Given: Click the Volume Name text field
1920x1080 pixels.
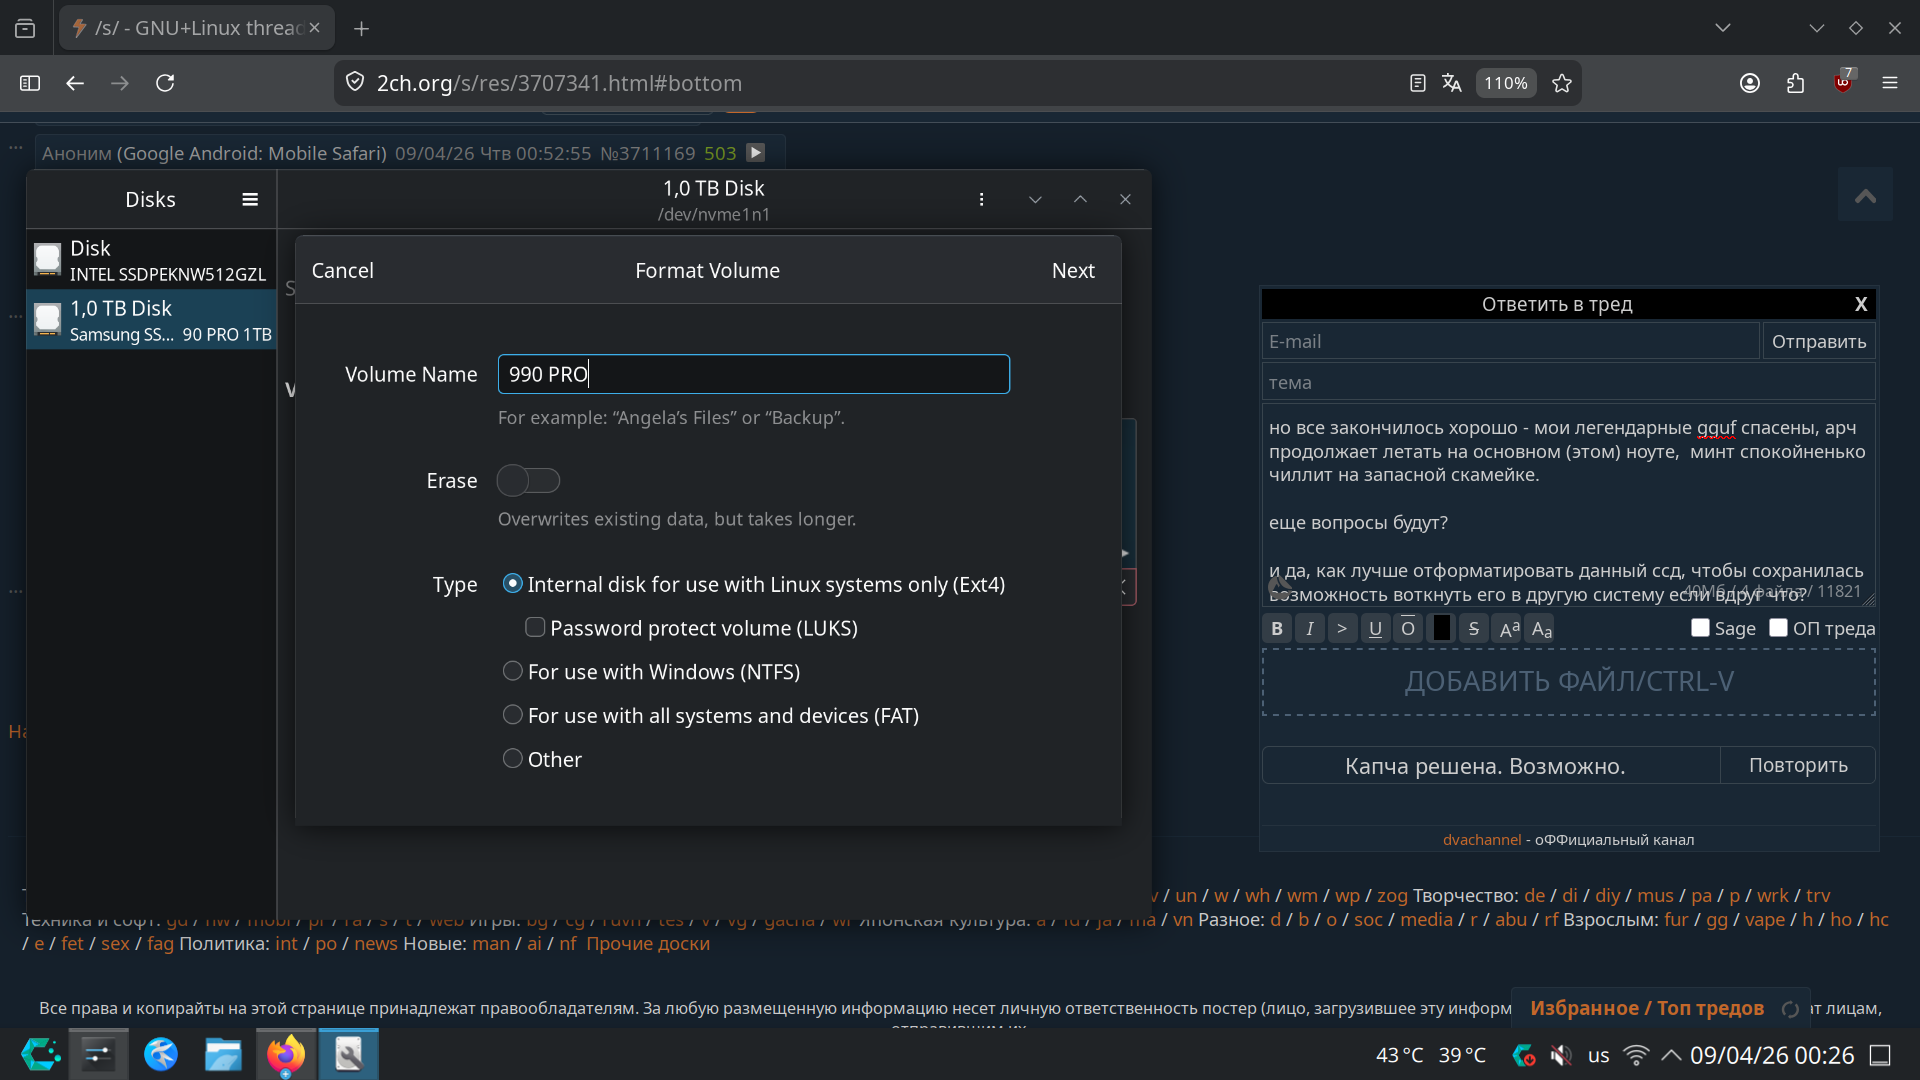Looking at the screenshot, I should click(754, 374).
